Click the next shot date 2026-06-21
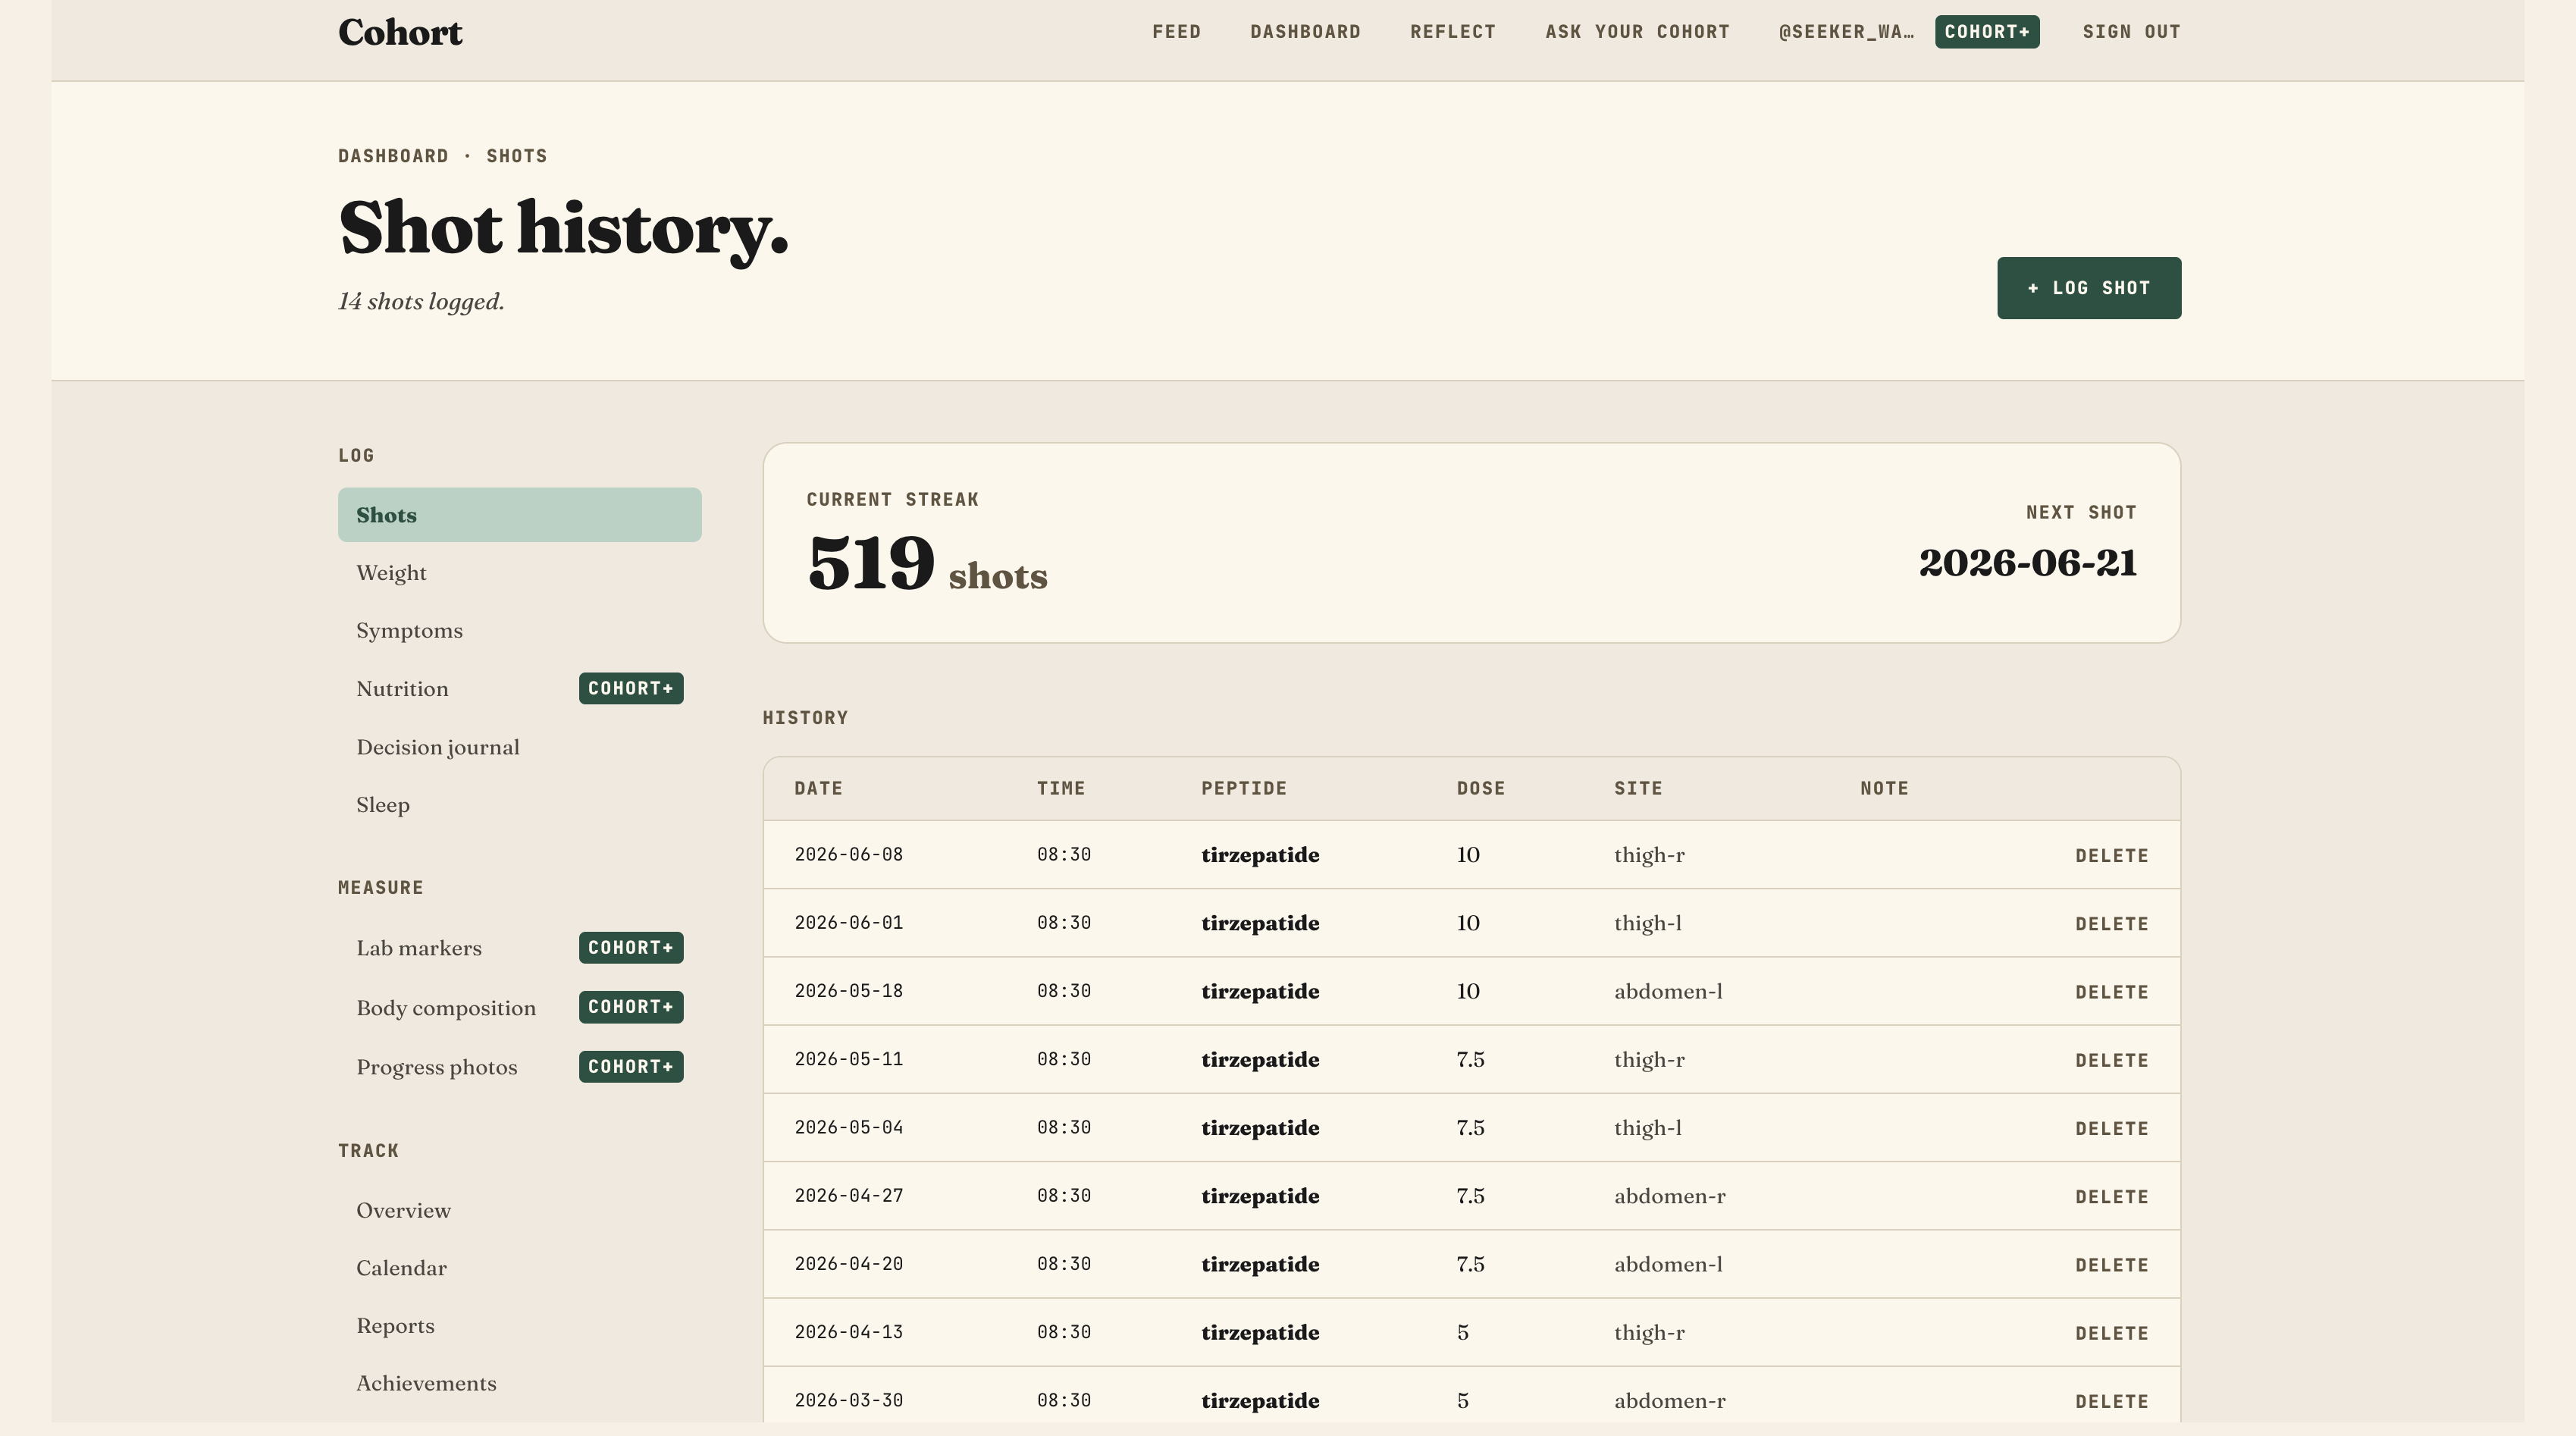Image resolution: width=2576 pixels, height=1436 pixels. click(x=2028, y=563)
